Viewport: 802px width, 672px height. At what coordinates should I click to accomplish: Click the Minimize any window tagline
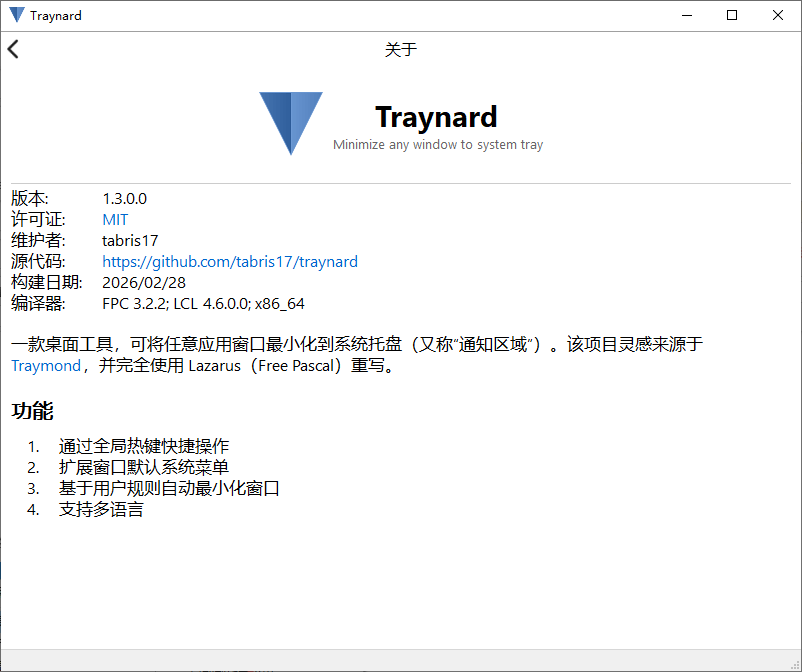click(436, 144)
